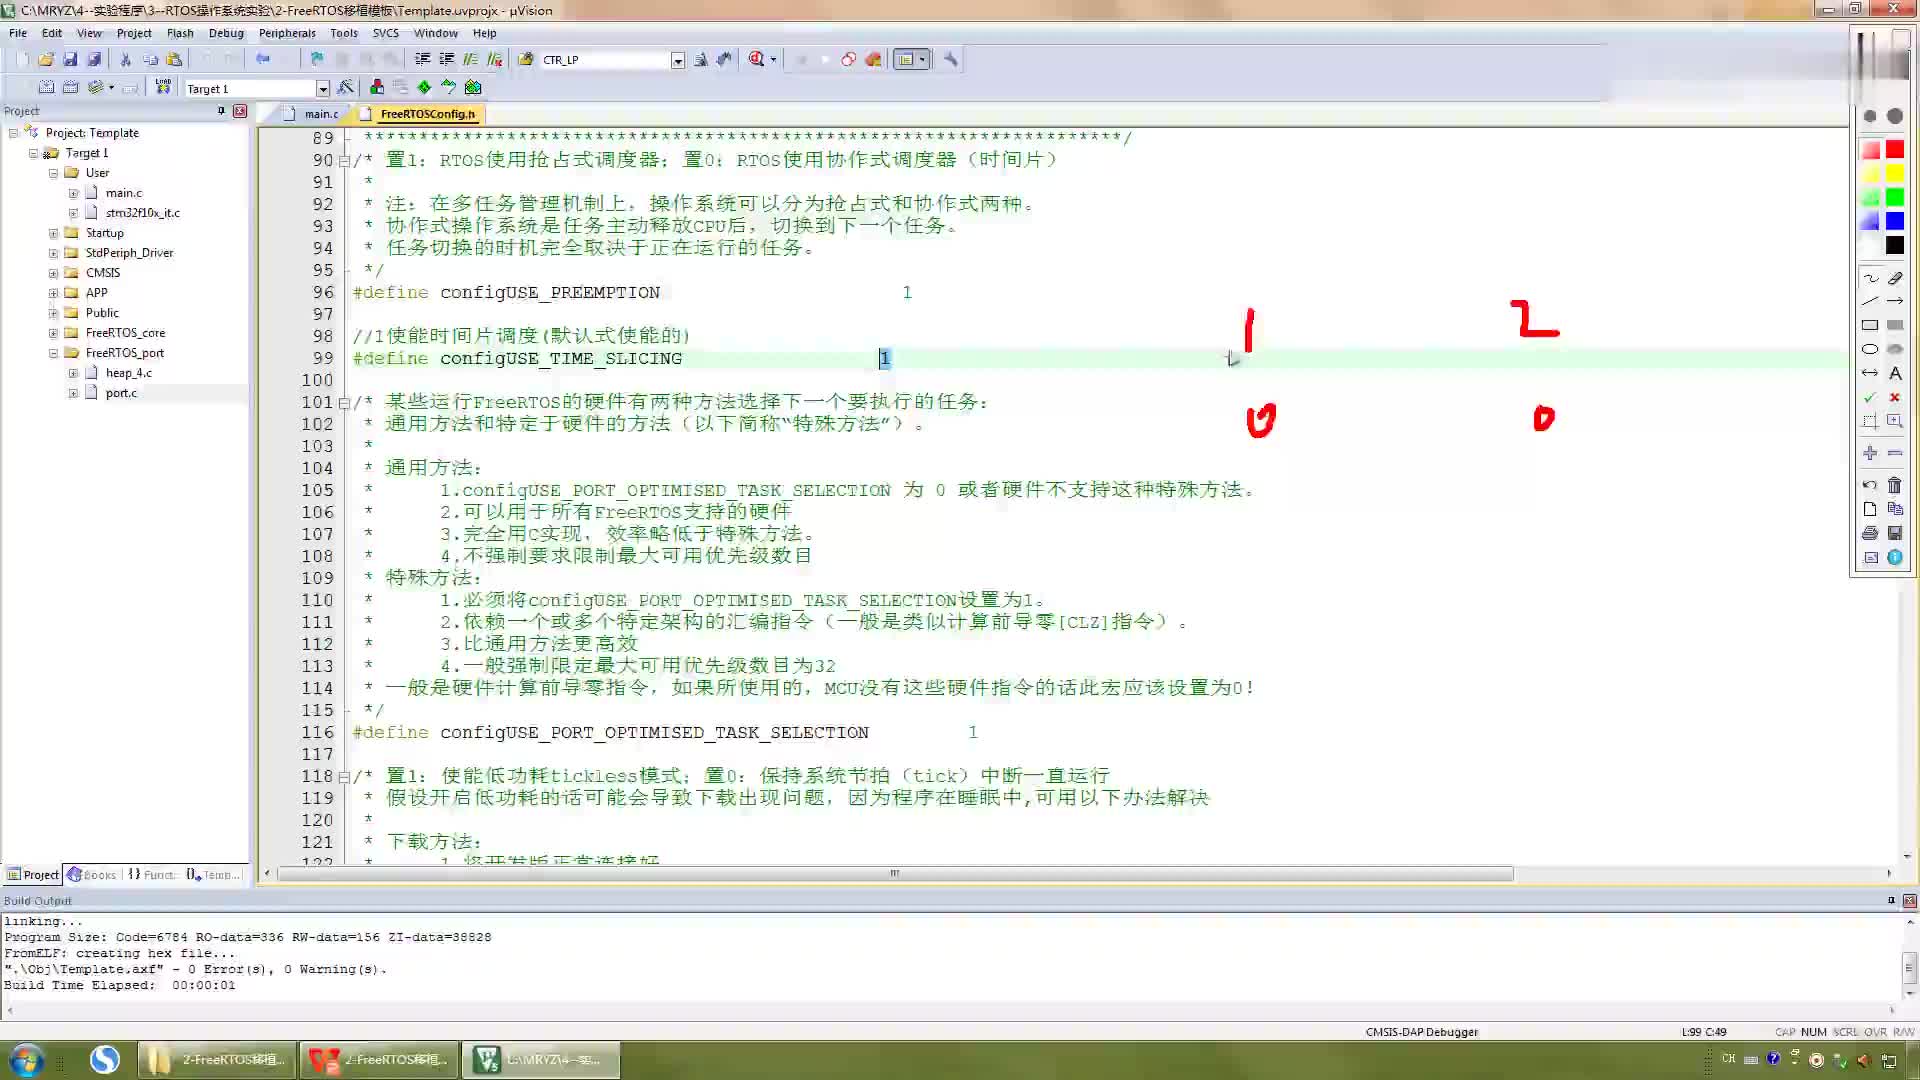Select port.c in project tree
1920x1080 pixels.
[121, 393]
